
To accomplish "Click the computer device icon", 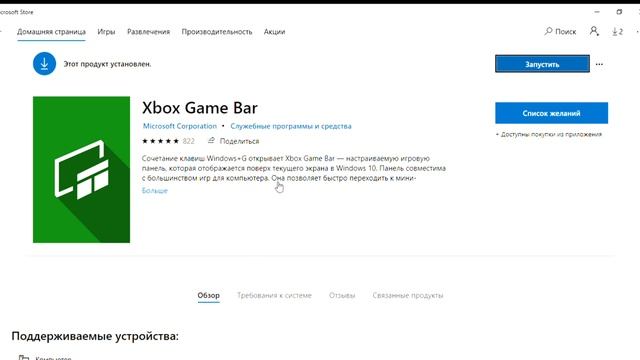I will tap(24, 357).
